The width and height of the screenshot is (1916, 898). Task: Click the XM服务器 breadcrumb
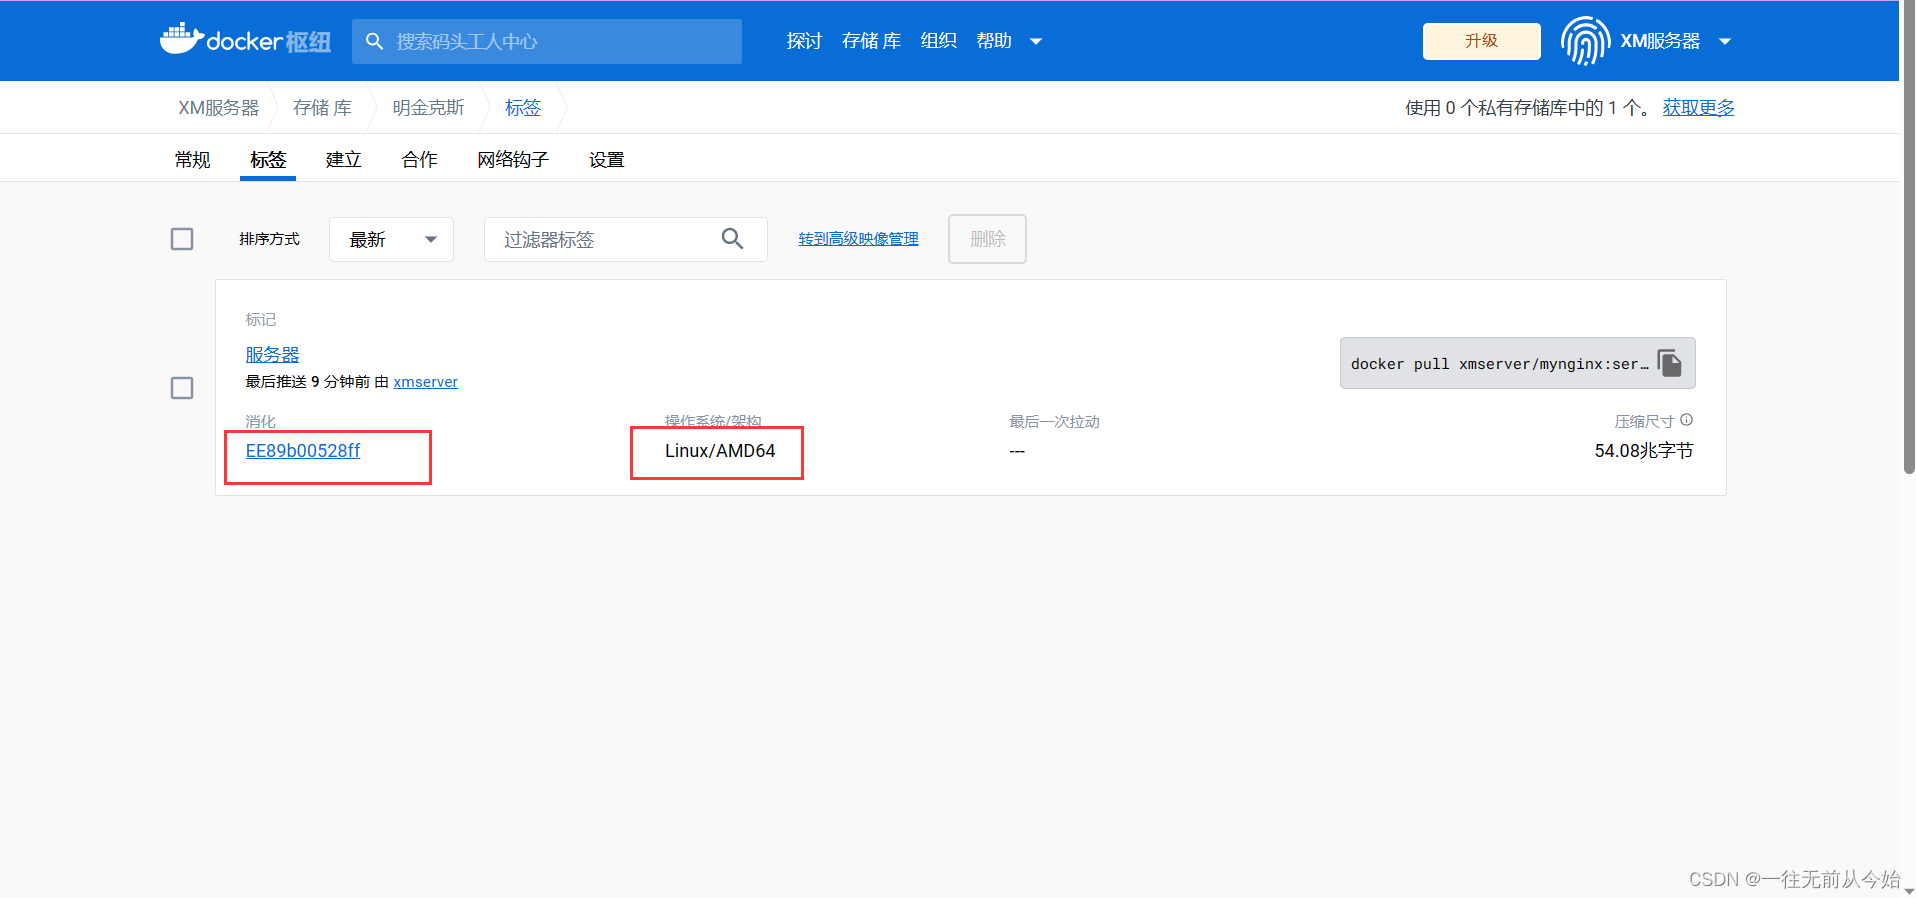(x=219, y=108)
